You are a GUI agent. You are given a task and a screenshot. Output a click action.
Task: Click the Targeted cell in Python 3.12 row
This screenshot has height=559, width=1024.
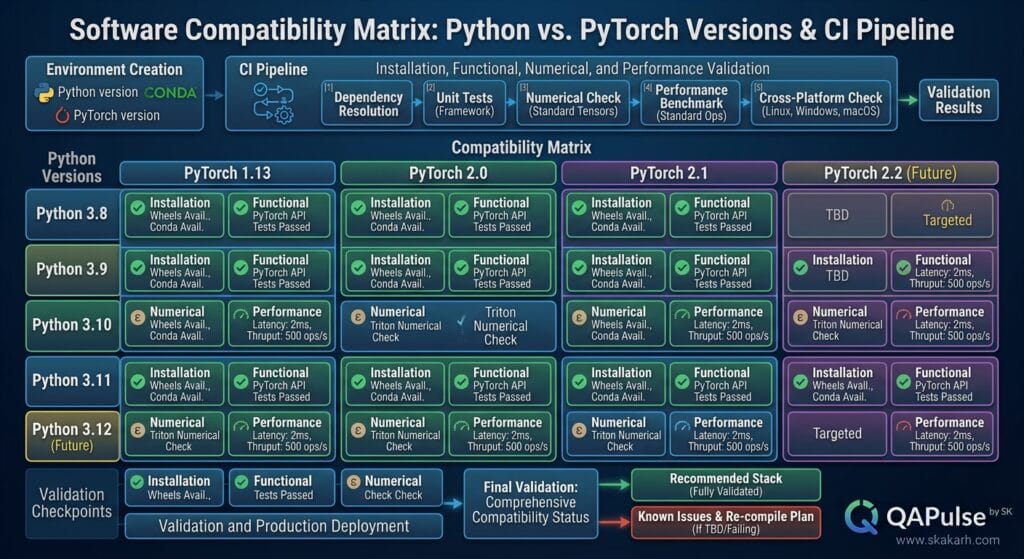837,433
